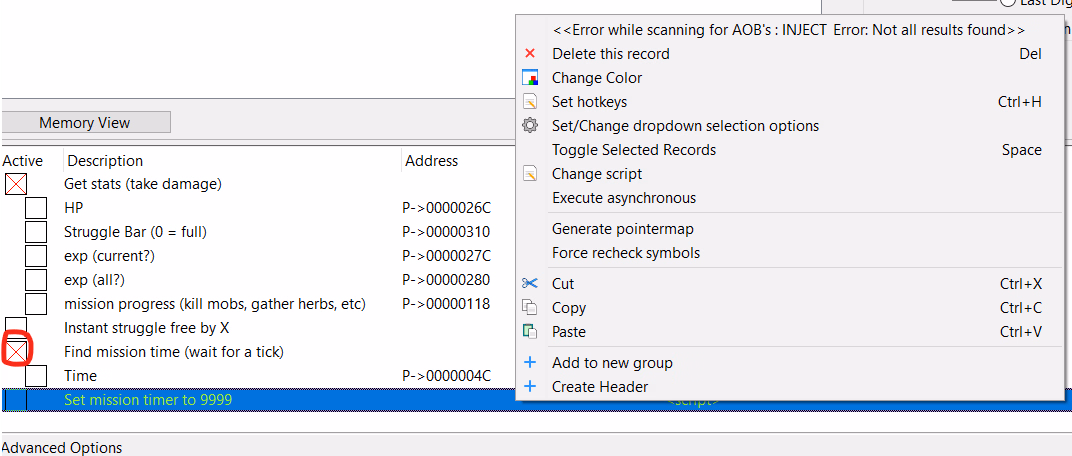1072x456 pixels.
Task: Click the gear icon for dropdown selection options
Action: click(530, 126)
